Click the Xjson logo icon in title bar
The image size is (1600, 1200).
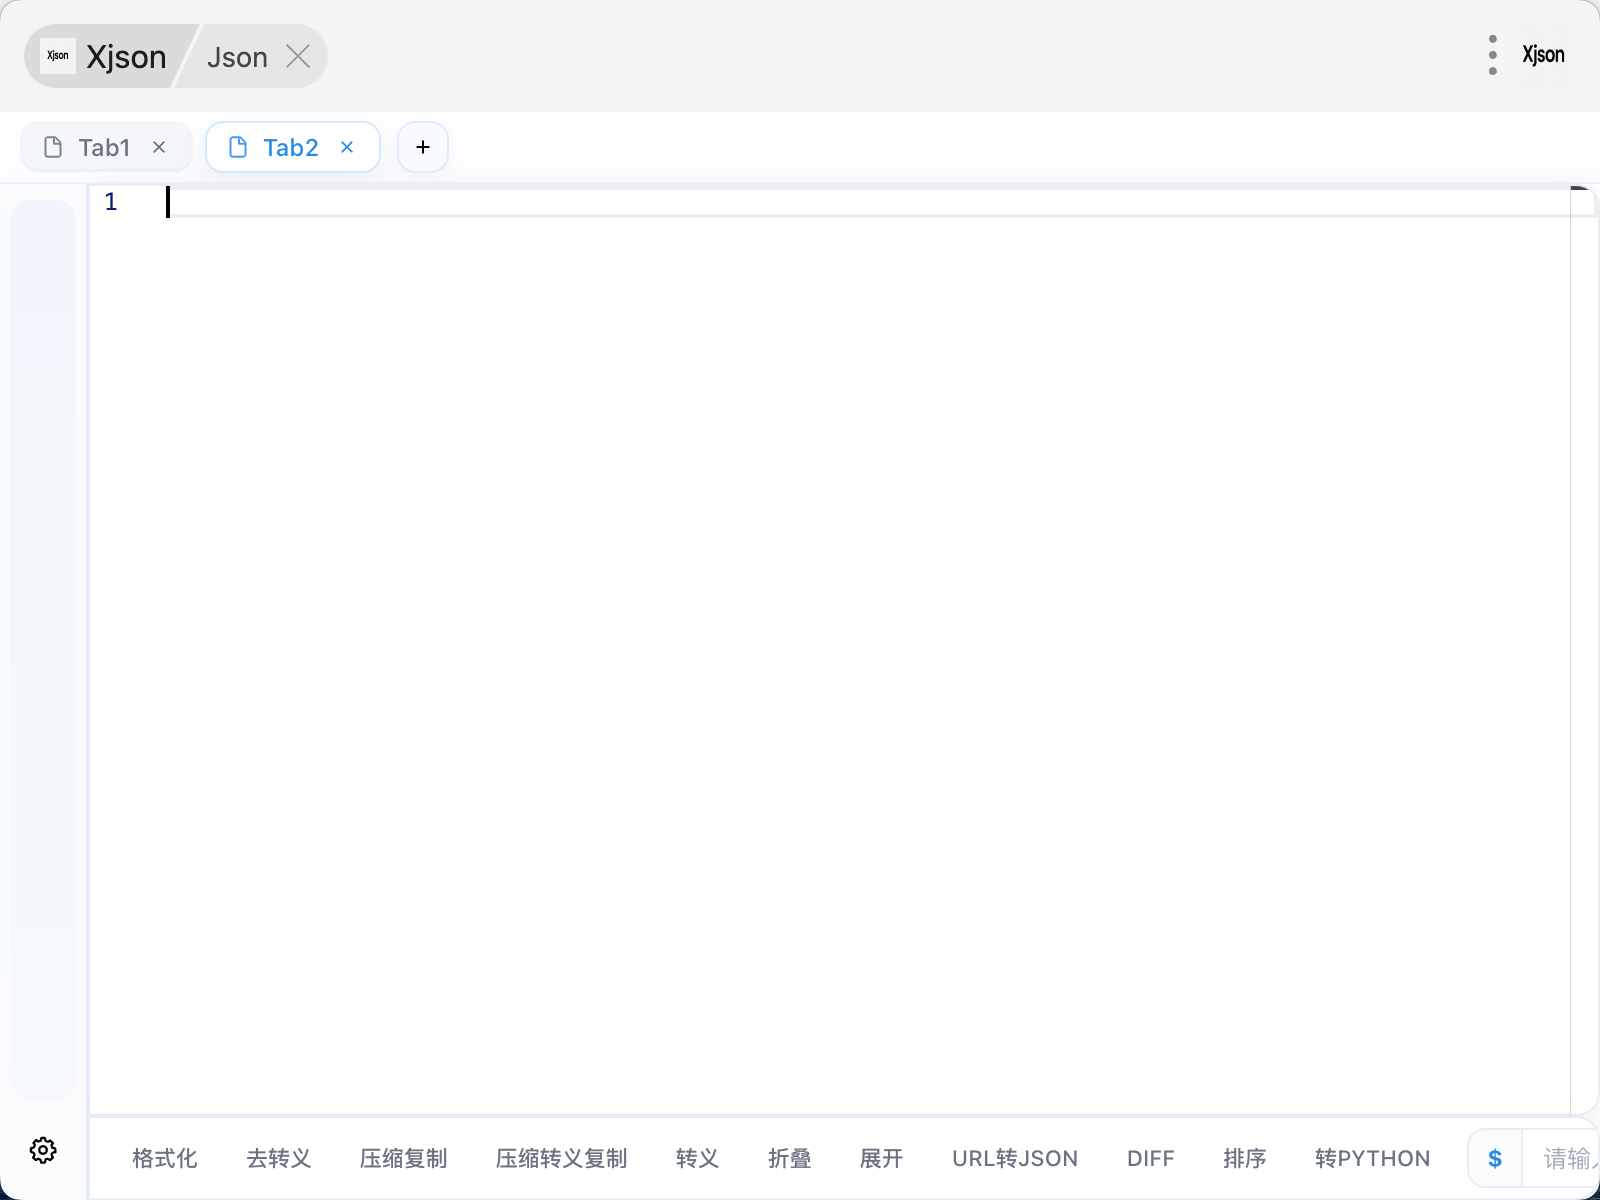tap(58, 56)
